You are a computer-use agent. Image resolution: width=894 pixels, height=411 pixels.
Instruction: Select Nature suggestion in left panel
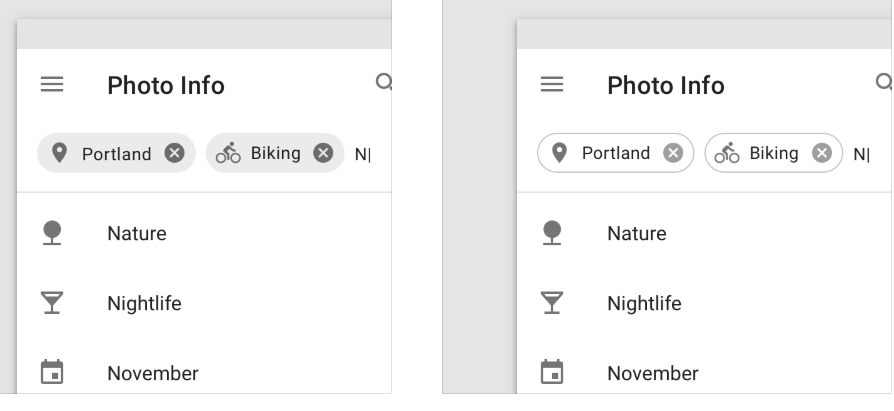click(x=204, y=233)
